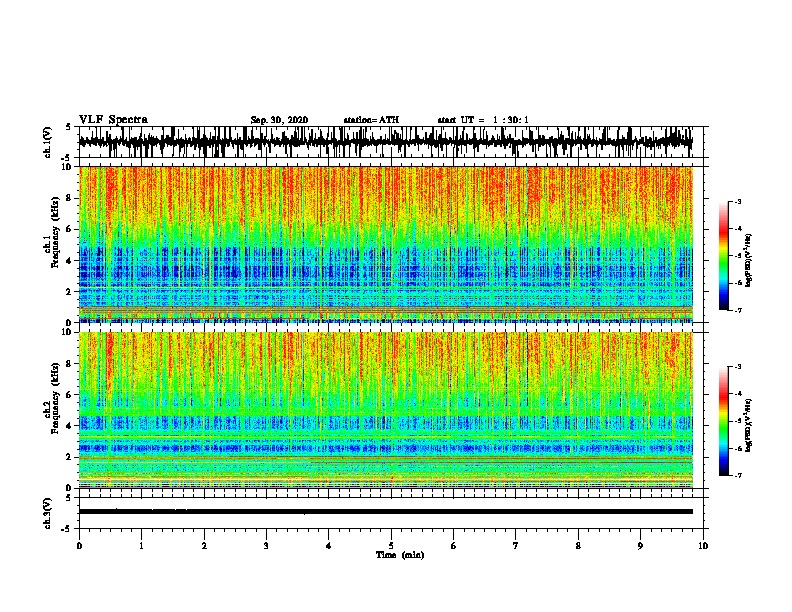Click the "4" kHz tick on ch.1 frequency axis

click(x=70, y=261)
